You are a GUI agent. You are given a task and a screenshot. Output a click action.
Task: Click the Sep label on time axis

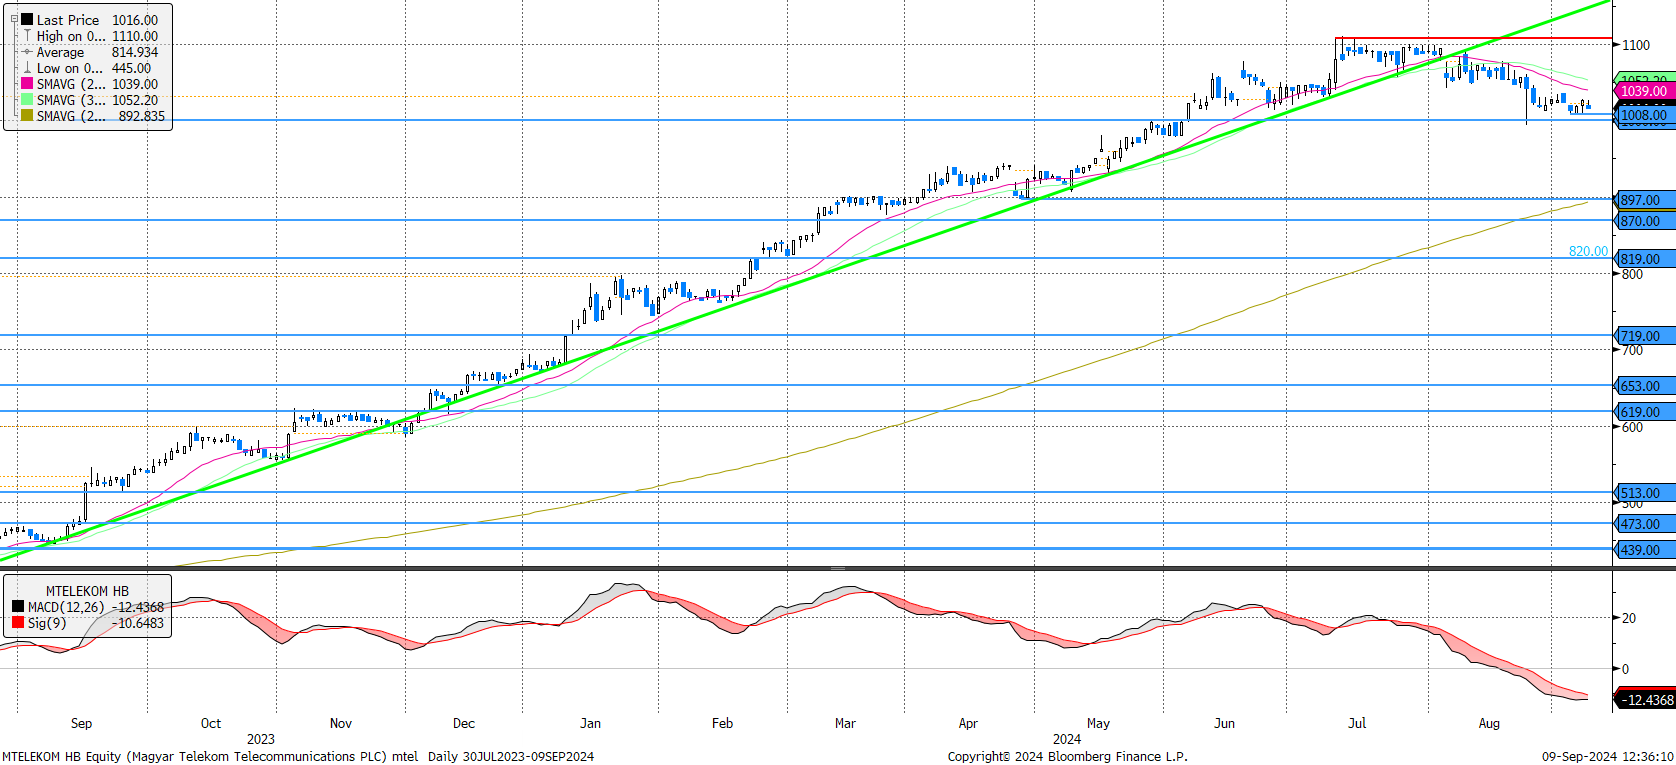(x=81, y=723)
